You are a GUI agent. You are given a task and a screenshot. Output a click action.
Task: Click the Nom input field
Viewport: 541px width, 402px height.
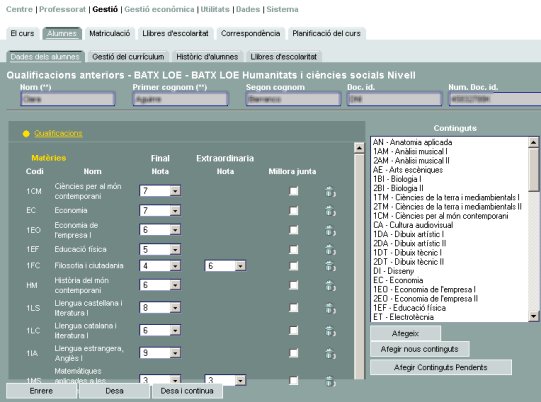pyautogui.click(x=68, y=99)
